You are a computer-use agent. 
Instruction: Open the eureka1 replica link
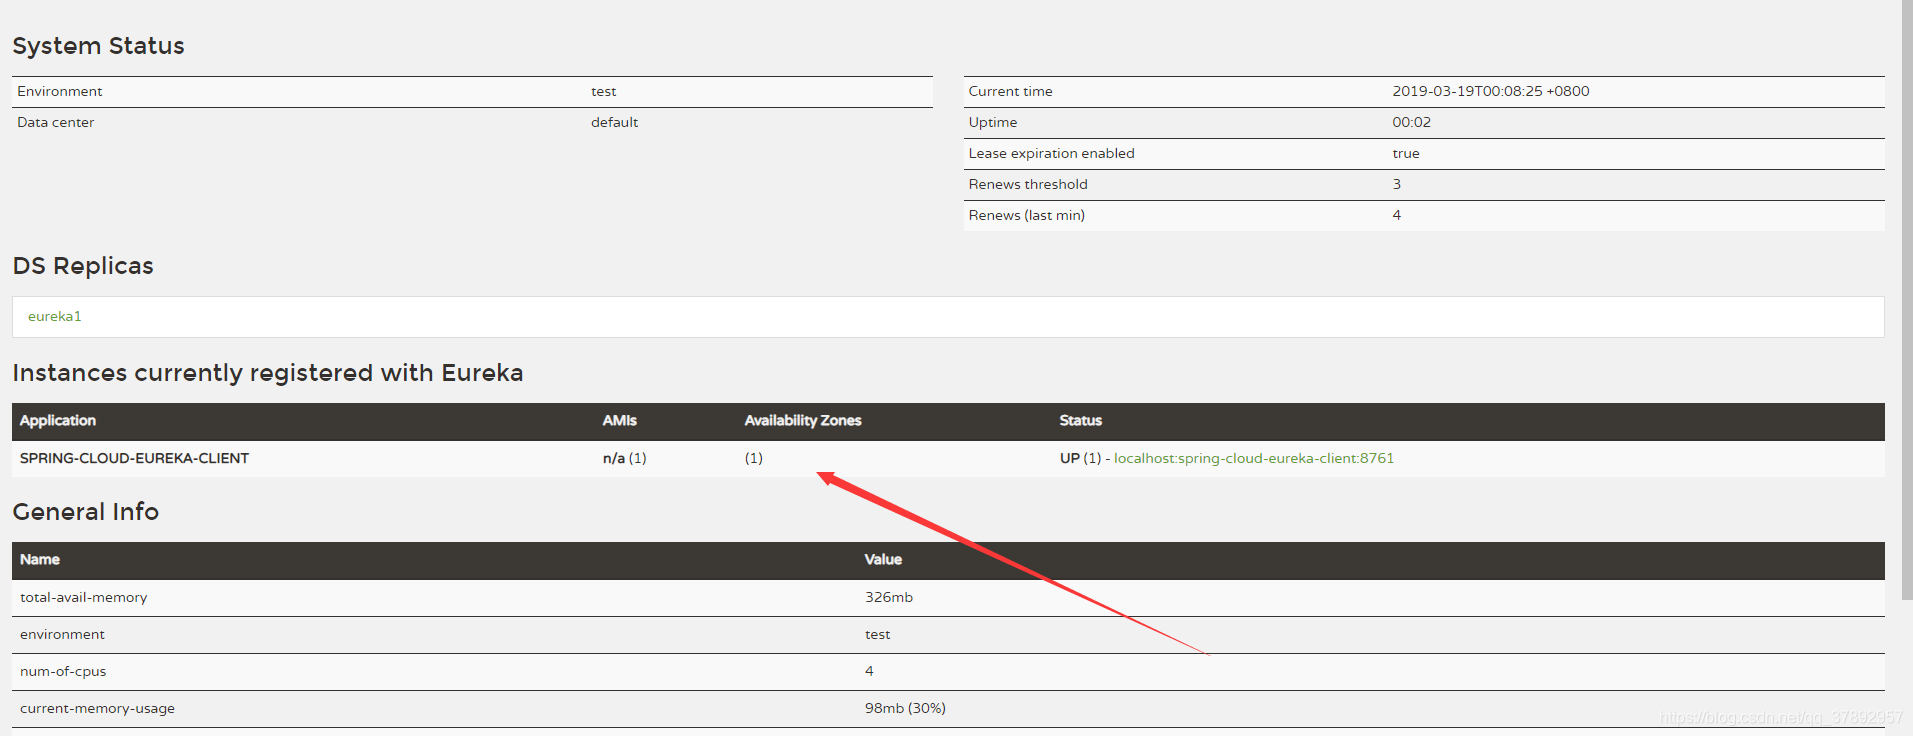pos(55,317)
